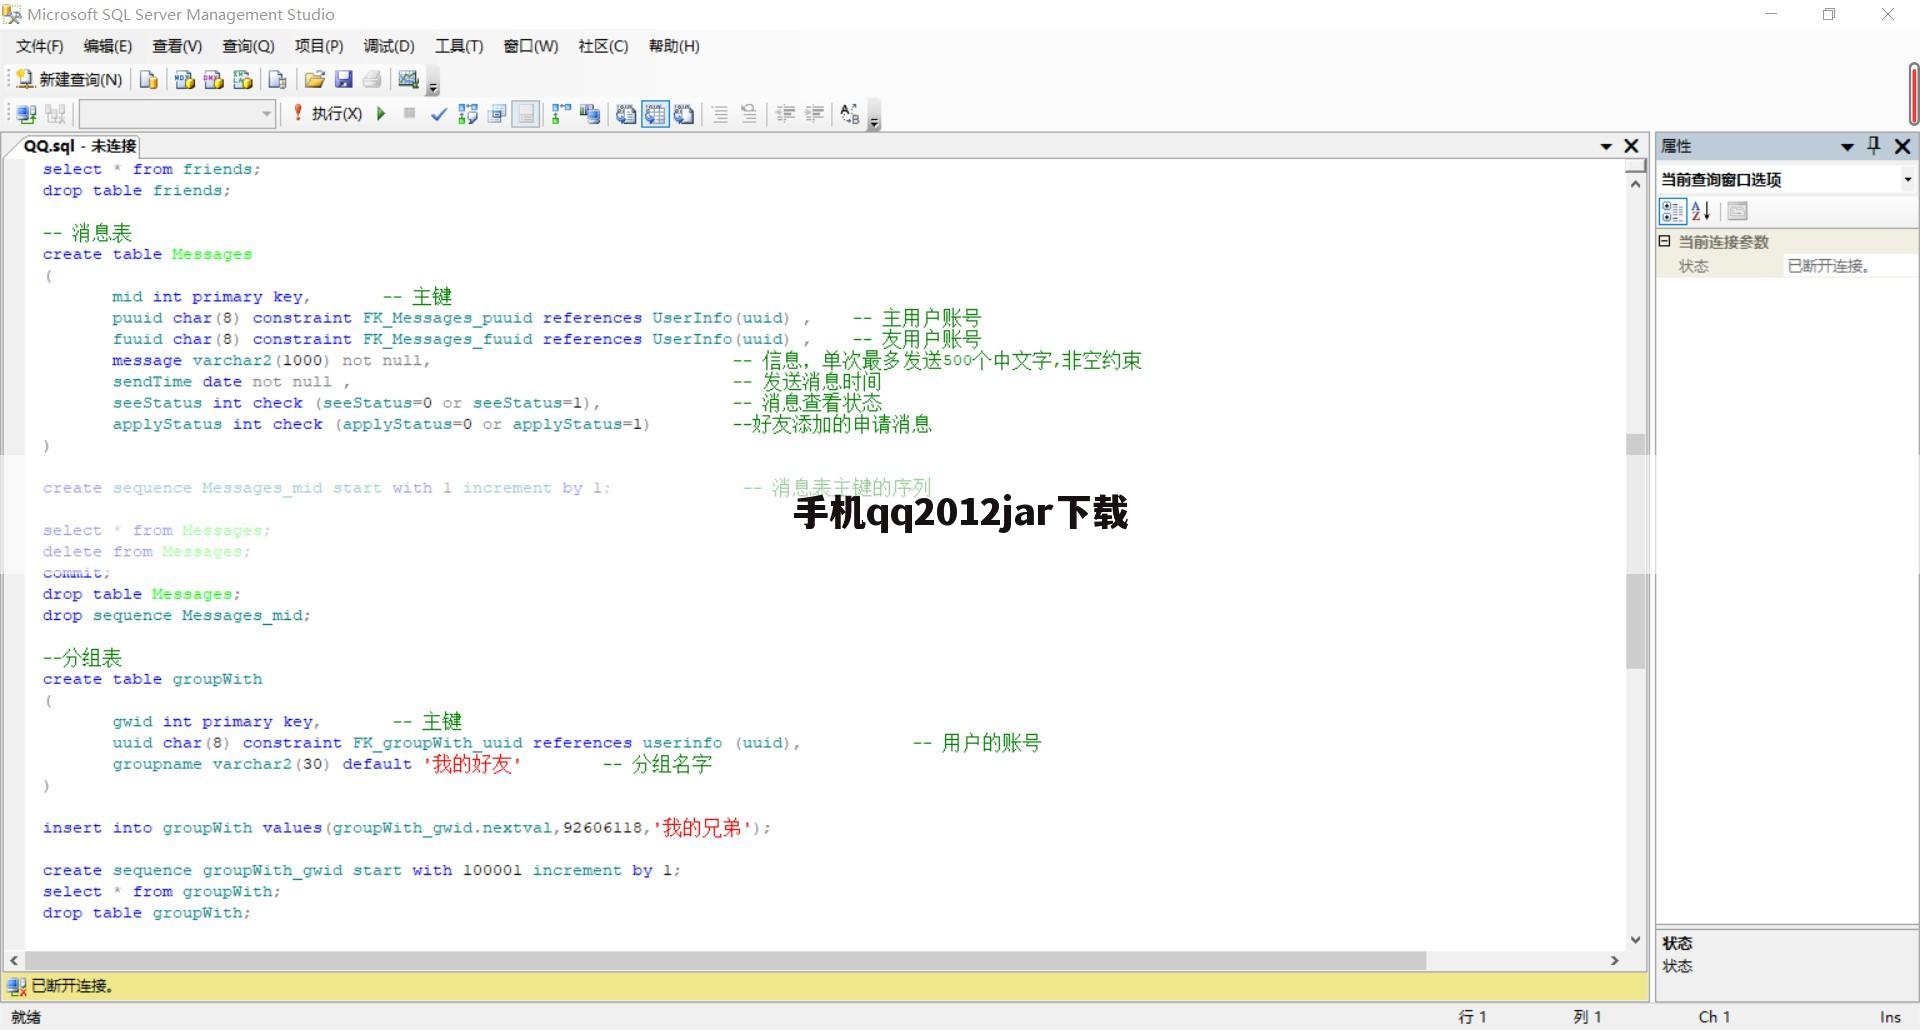This screenshot has height=1030, width=1920.
Task: Click the Parse checkmark icon
Action: 438,114
